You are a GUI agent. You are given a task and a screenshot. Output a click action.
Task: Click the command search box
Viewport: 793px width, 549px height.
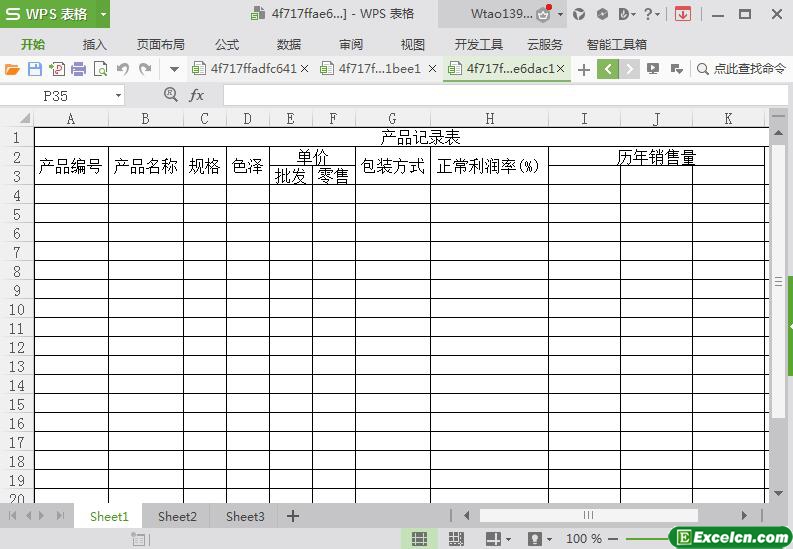tap(741, 69)
